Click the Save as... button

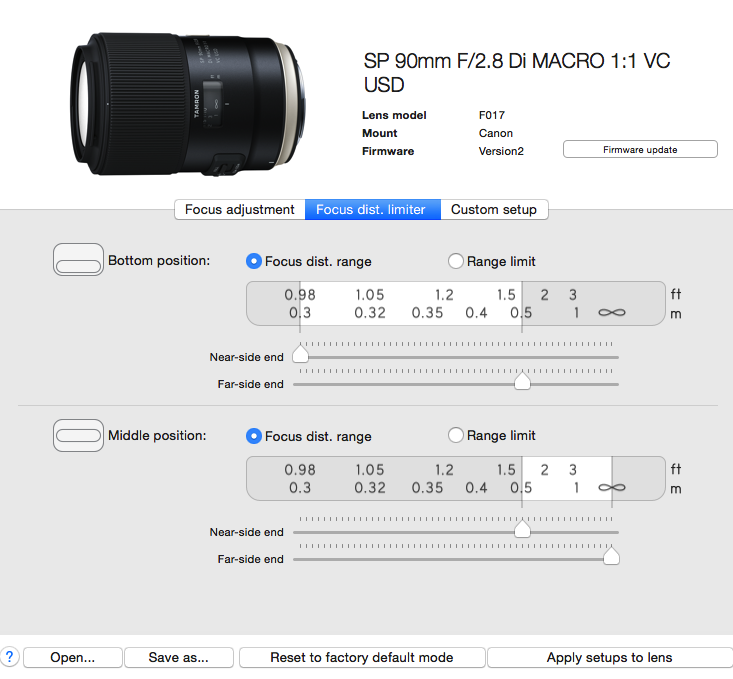click(179, 657)
